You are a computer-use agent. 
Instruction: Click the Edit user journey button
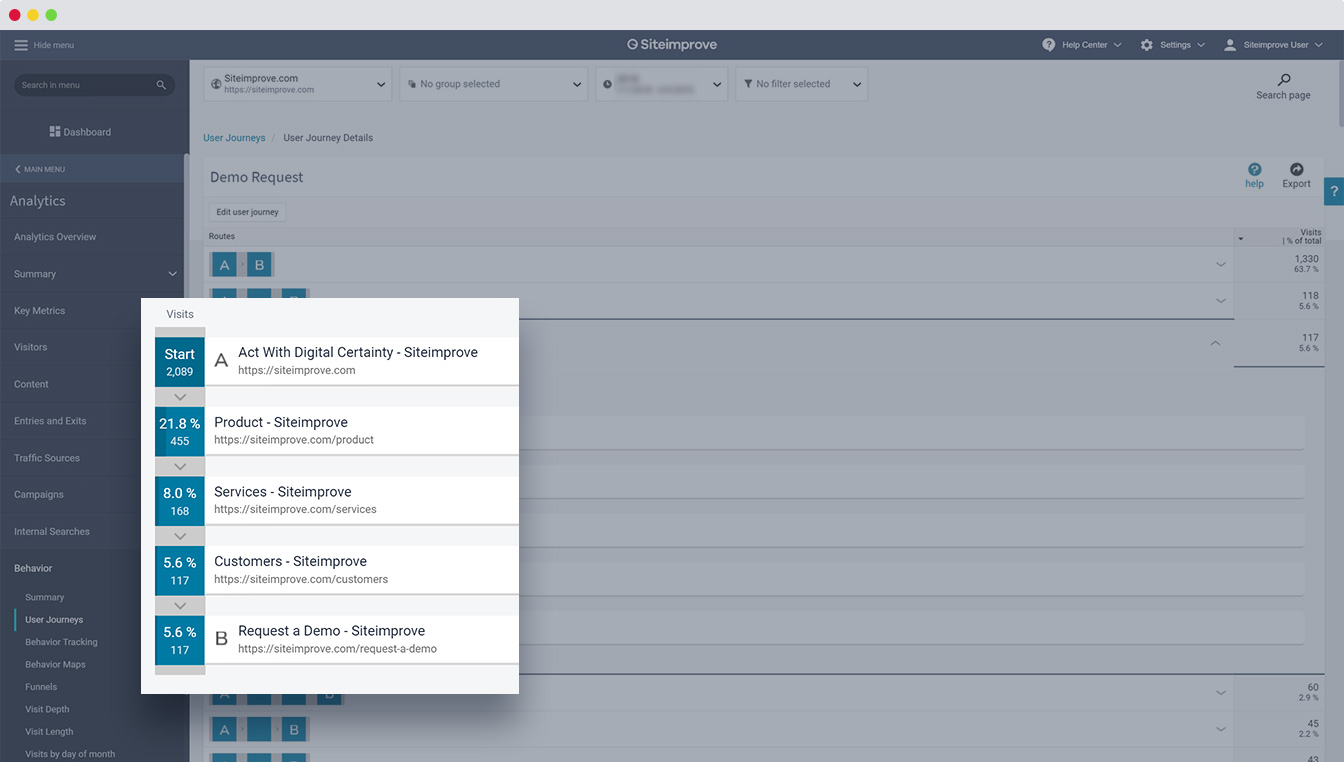coord(247,212)
